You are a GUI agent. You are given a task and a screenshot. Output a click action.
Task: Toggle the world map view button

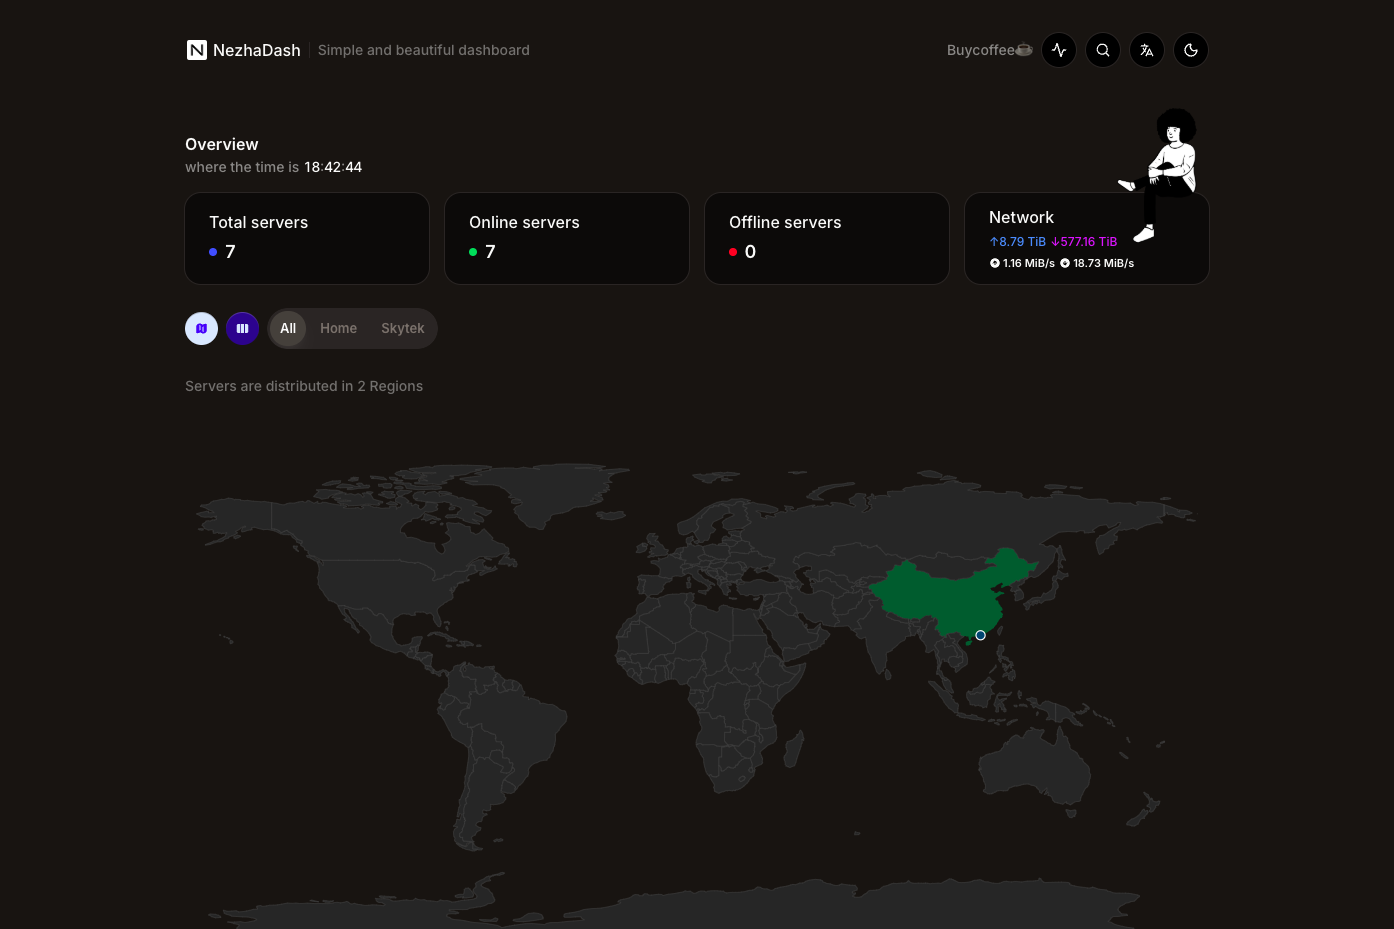[x=201, y=328]
